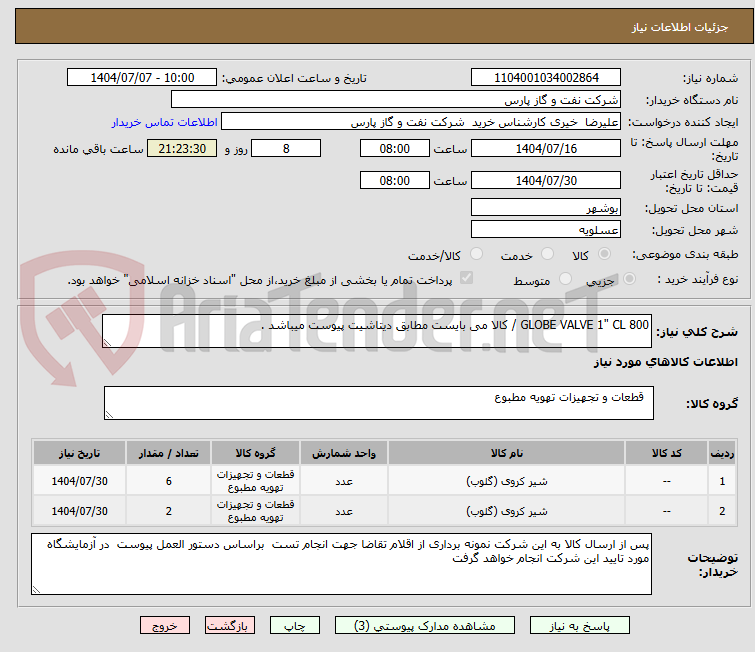Viewport: 755px width, 652px height.
Task: Toggle the treasury bonds payment checkbox
Action: 465,280
